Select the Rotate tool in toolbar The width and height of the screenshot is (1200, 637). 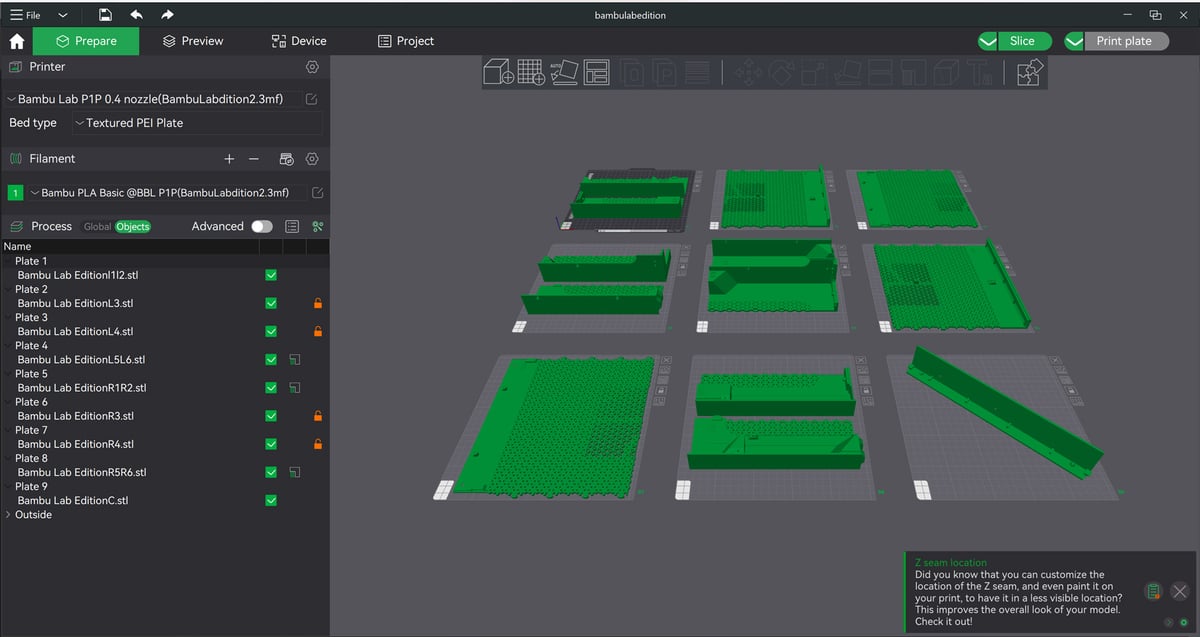tap(782, 72)
